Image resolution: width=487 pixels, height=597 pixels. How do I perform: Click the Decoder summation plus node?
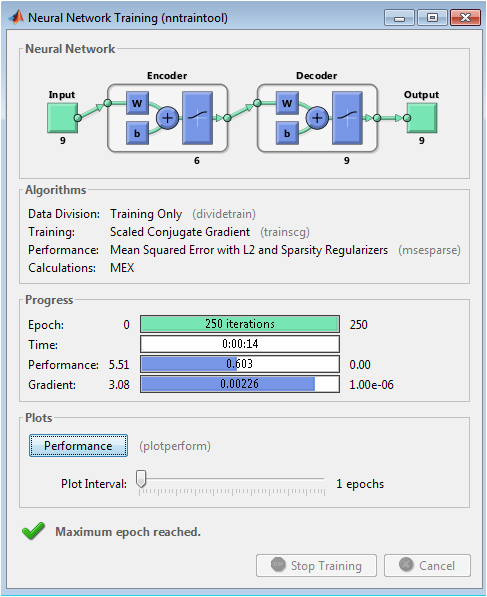coord(317,118)
